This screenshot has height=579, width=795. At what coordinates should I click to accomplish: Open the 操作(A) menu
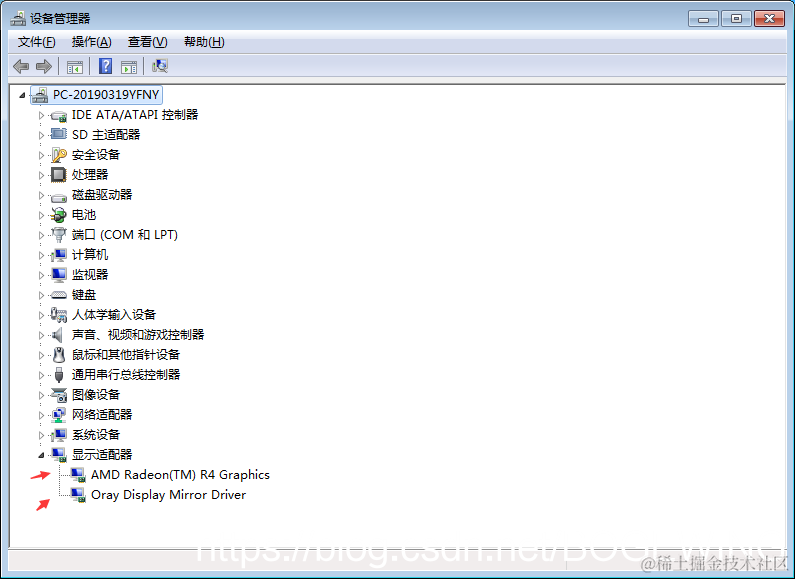click(x=92, y=42)
